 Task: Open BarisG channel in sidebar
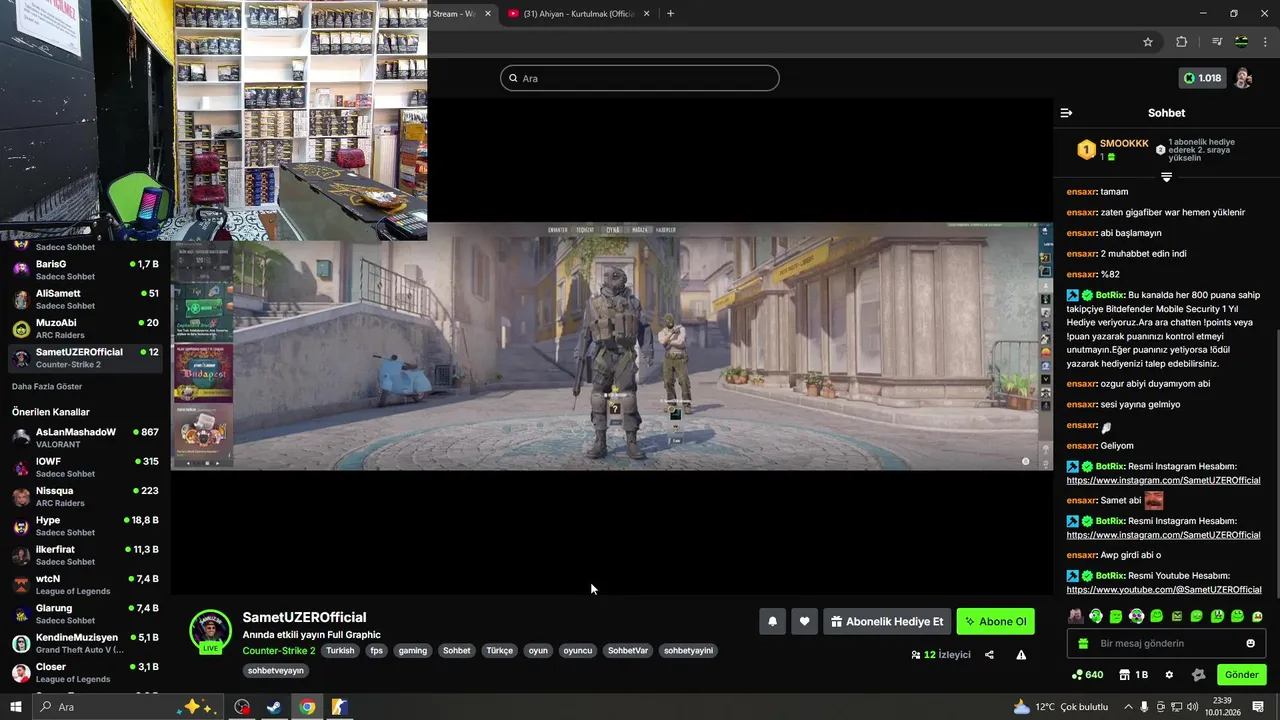click(85, 270)
